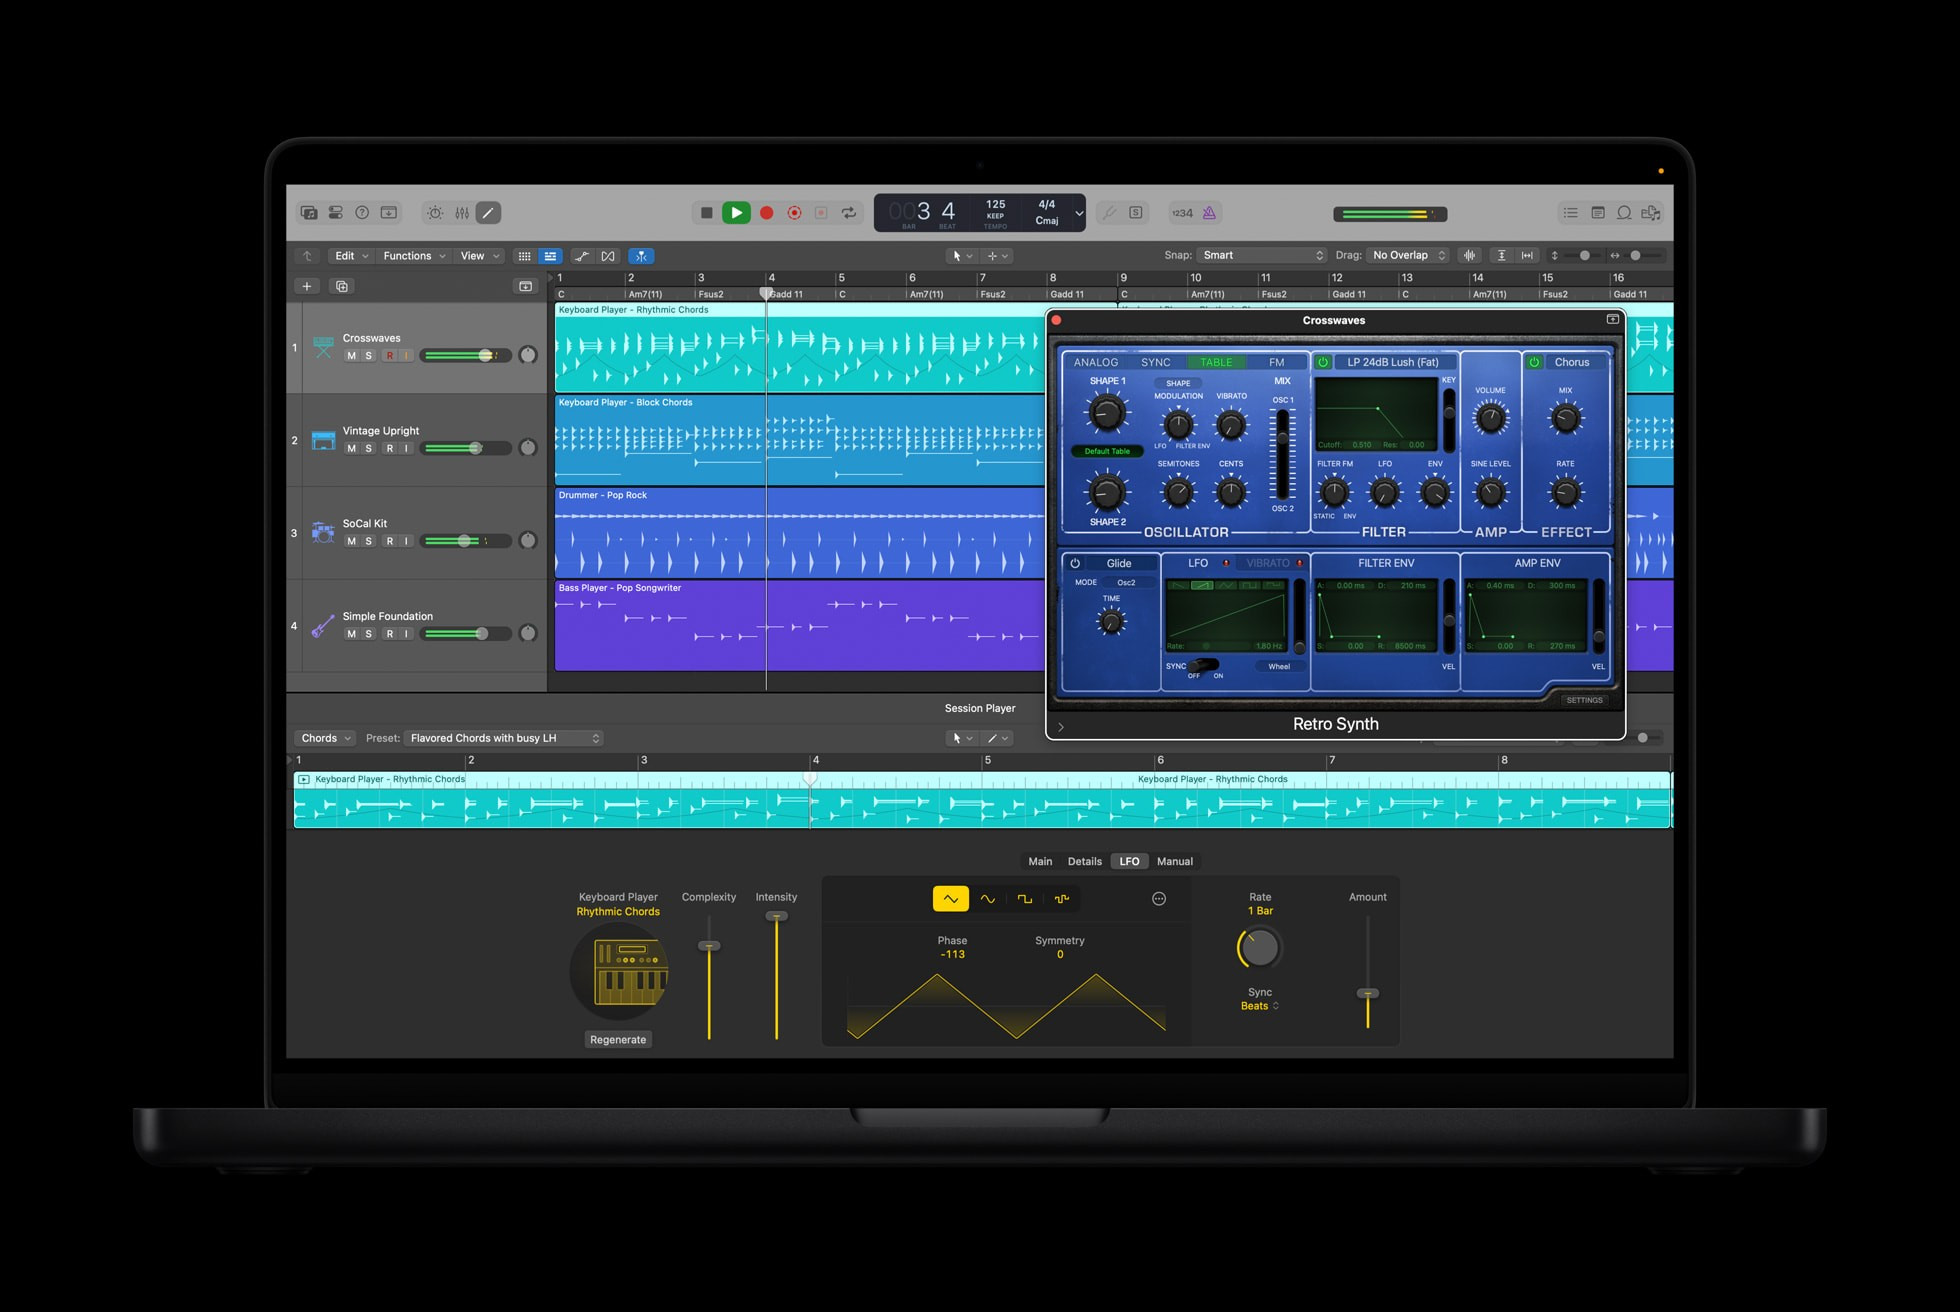Screen dimensions: 1960x1312
Task: Enable the Chorus effect in Retro Synth
Action: (x=1534, y=362)
